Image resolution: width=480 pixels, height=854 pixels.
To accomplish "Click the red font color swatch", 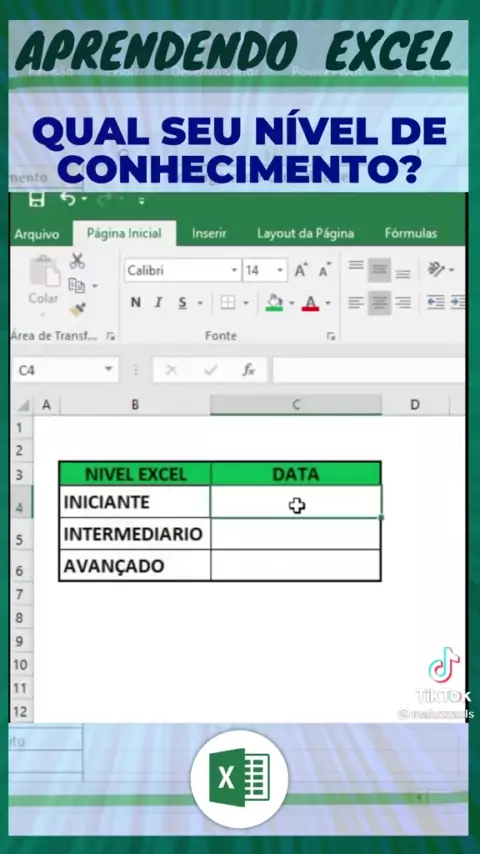I will click(311, 303).
